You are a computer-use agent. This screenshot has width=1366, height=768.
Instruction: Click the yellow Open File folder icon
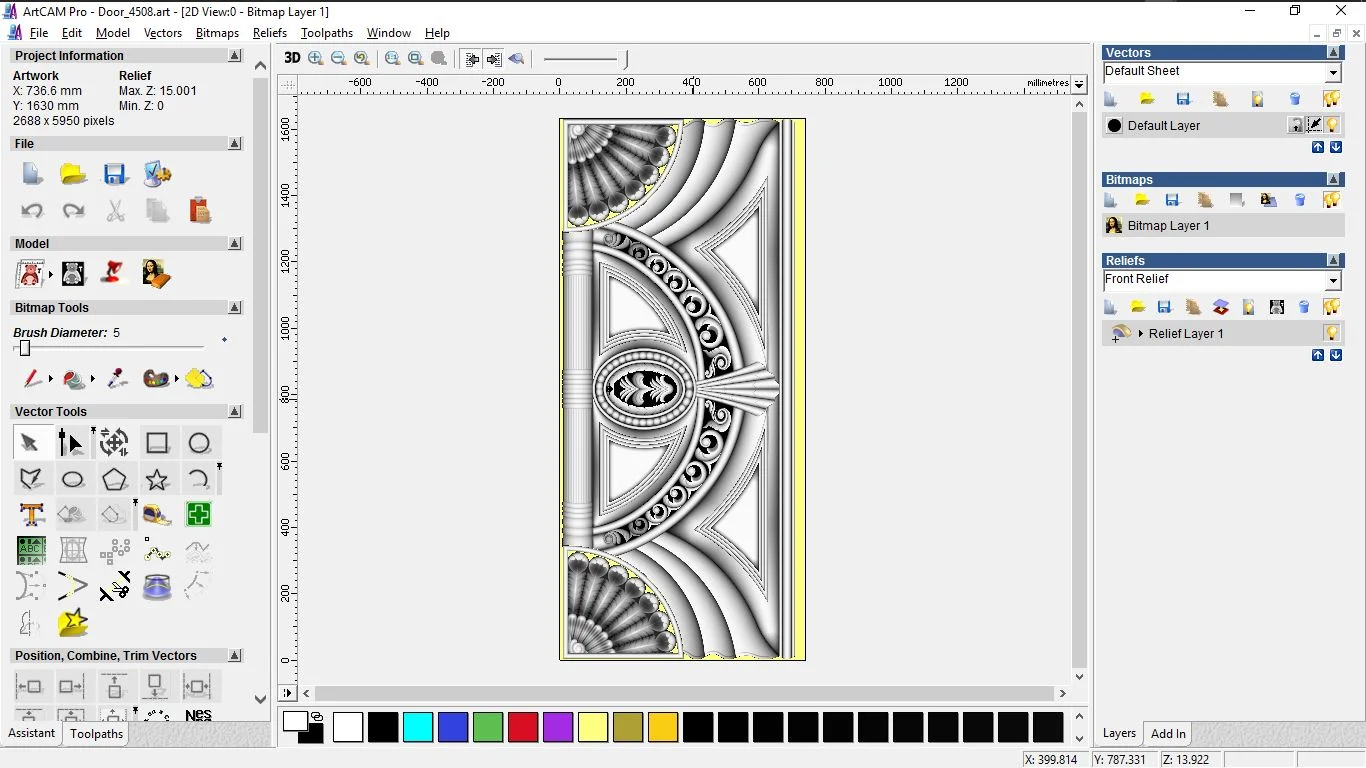coord(73,174)
